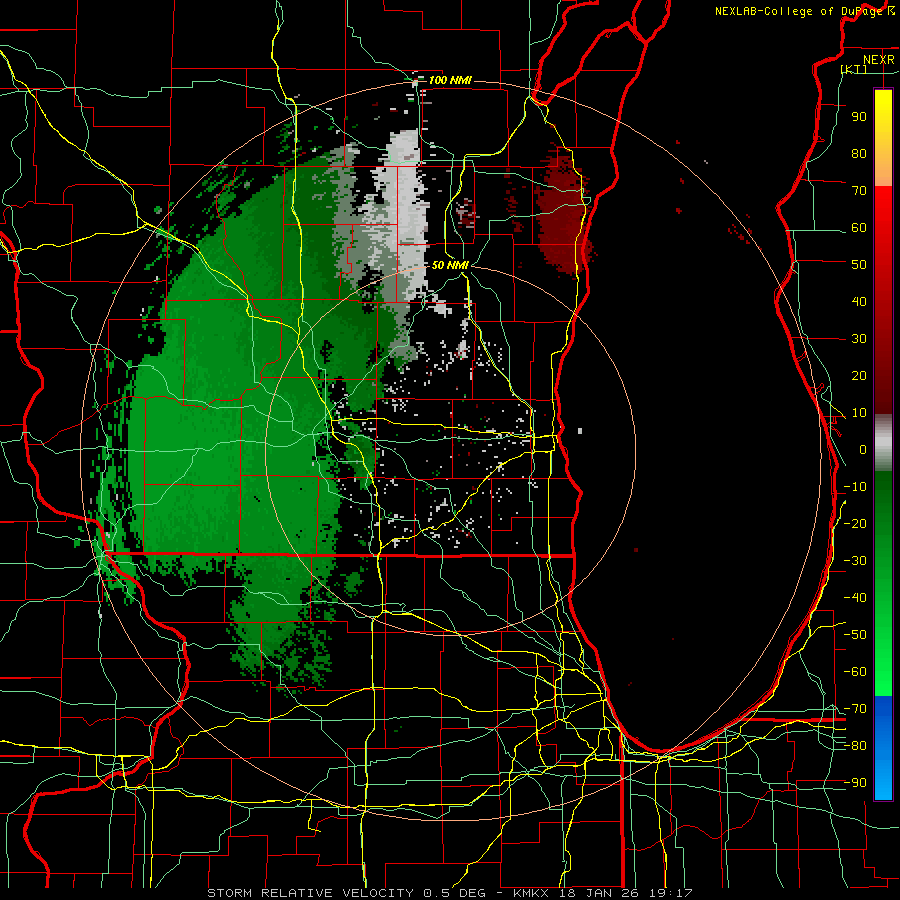Screen dimensions: 900x900
Task: Click the 50 value on the velocity scale
Action: click(x=859, y=265)
